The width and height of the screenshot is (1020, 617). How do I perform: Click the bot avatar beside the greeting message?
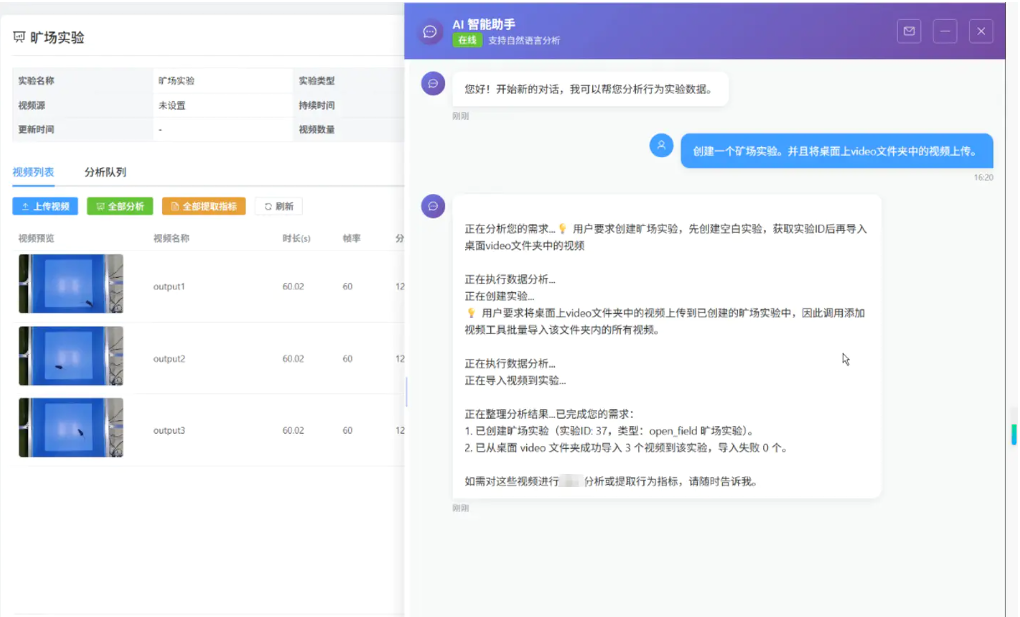point(433,83)
